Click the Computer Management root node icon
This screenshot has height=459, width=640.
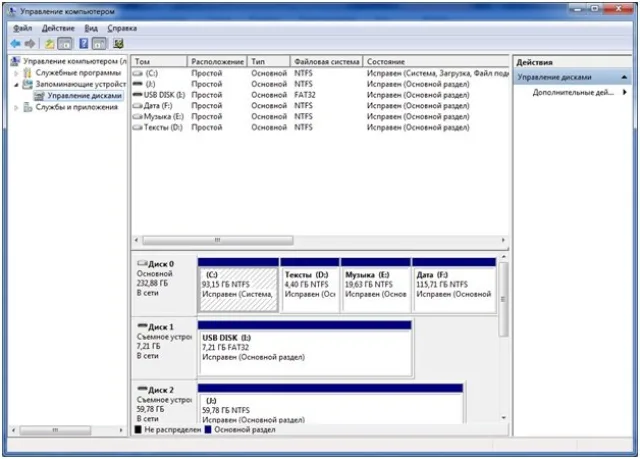(x=15, y=61)
